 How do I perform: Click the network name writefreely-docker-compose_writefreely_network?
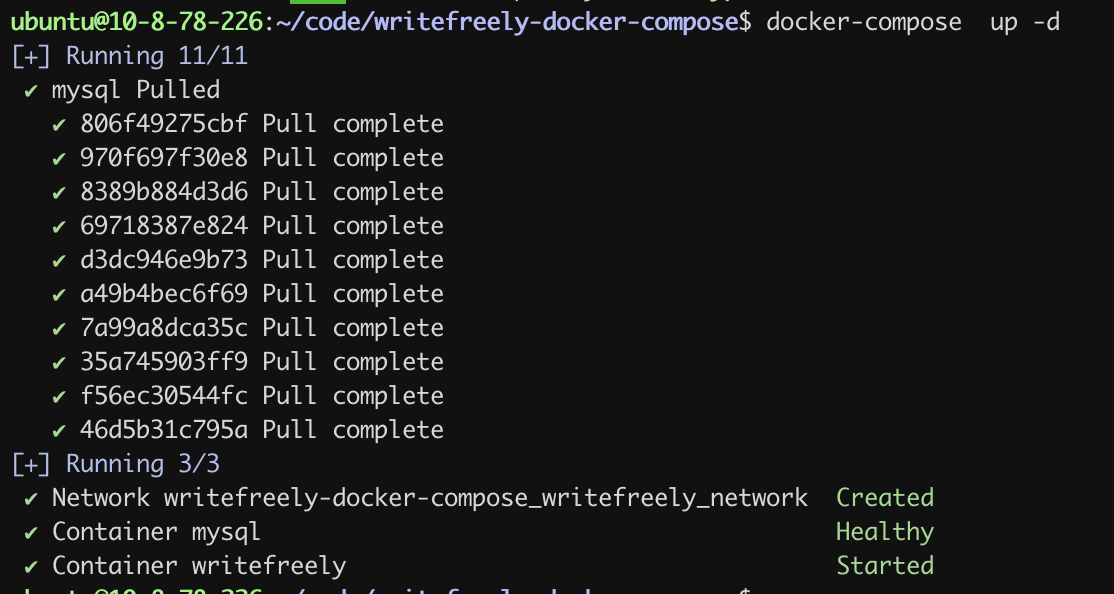pyautogui.click(x=486, y=498)
